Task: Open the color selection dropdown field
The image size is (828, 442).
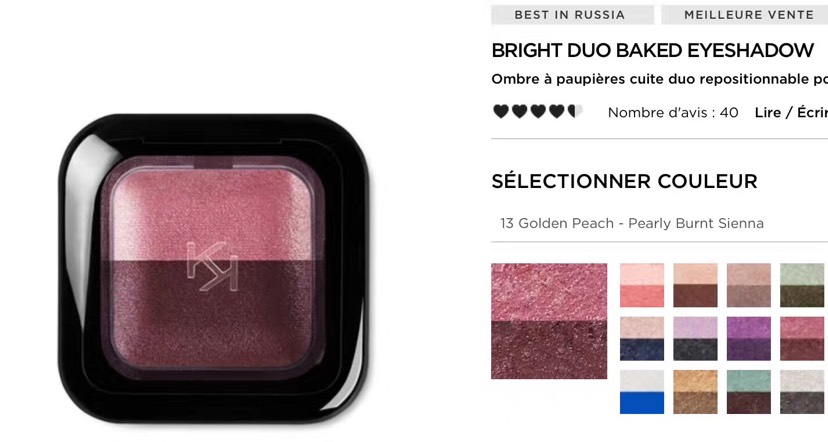Action: tap(660, 223)
